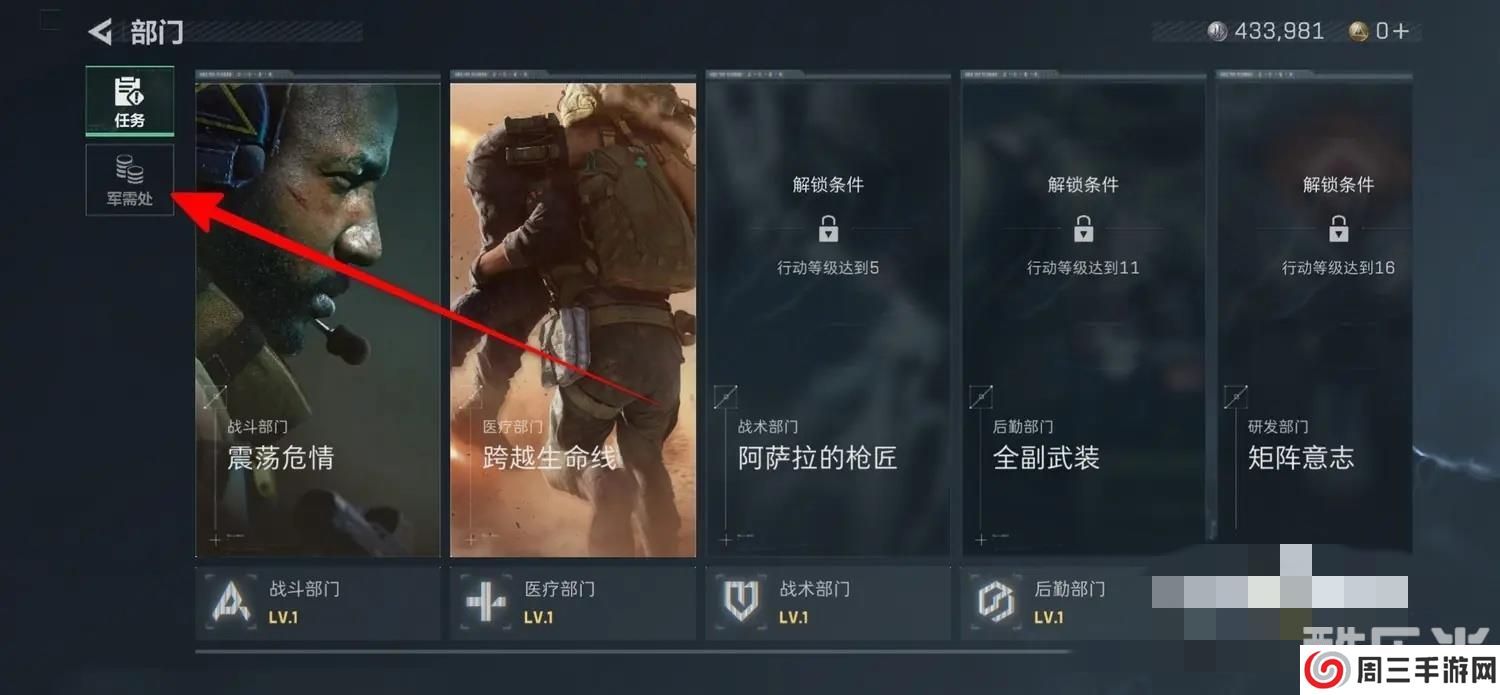Go back using the arrow beside 部门

100,32
